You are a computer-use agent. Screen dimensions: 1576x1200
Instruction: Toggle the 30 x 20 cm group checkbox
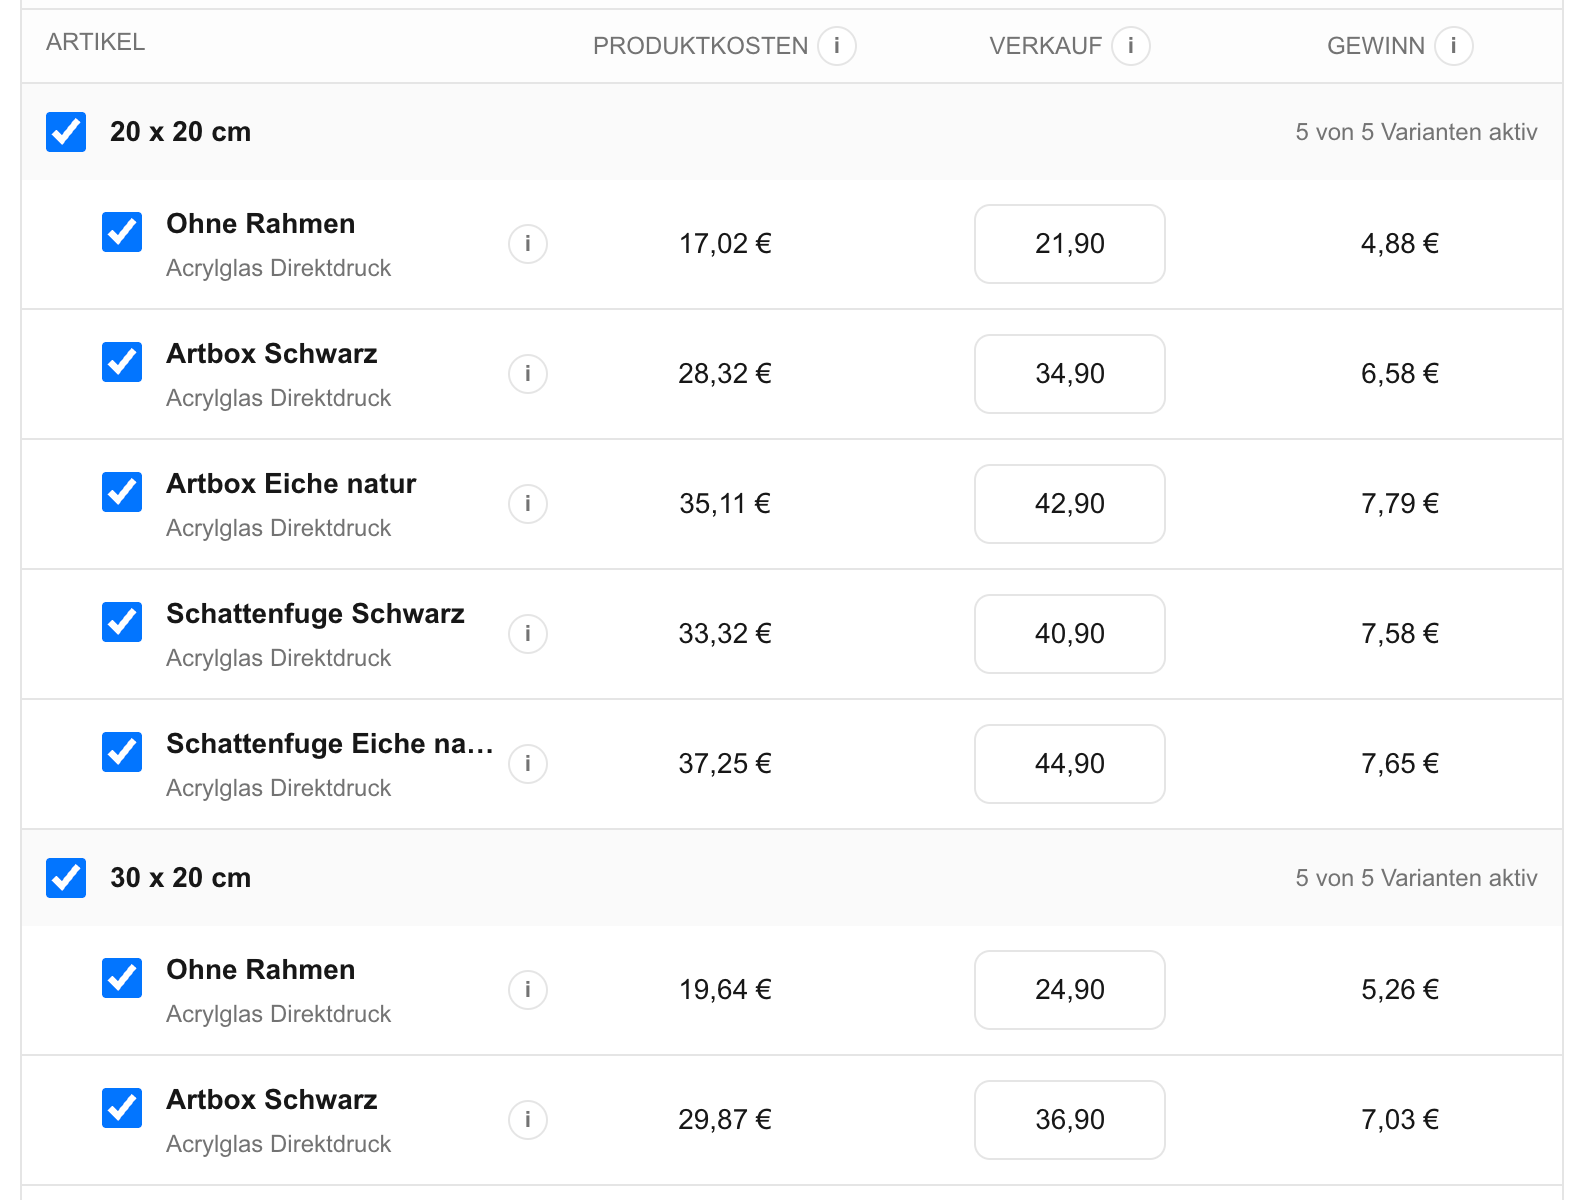[x=66, y=878]
